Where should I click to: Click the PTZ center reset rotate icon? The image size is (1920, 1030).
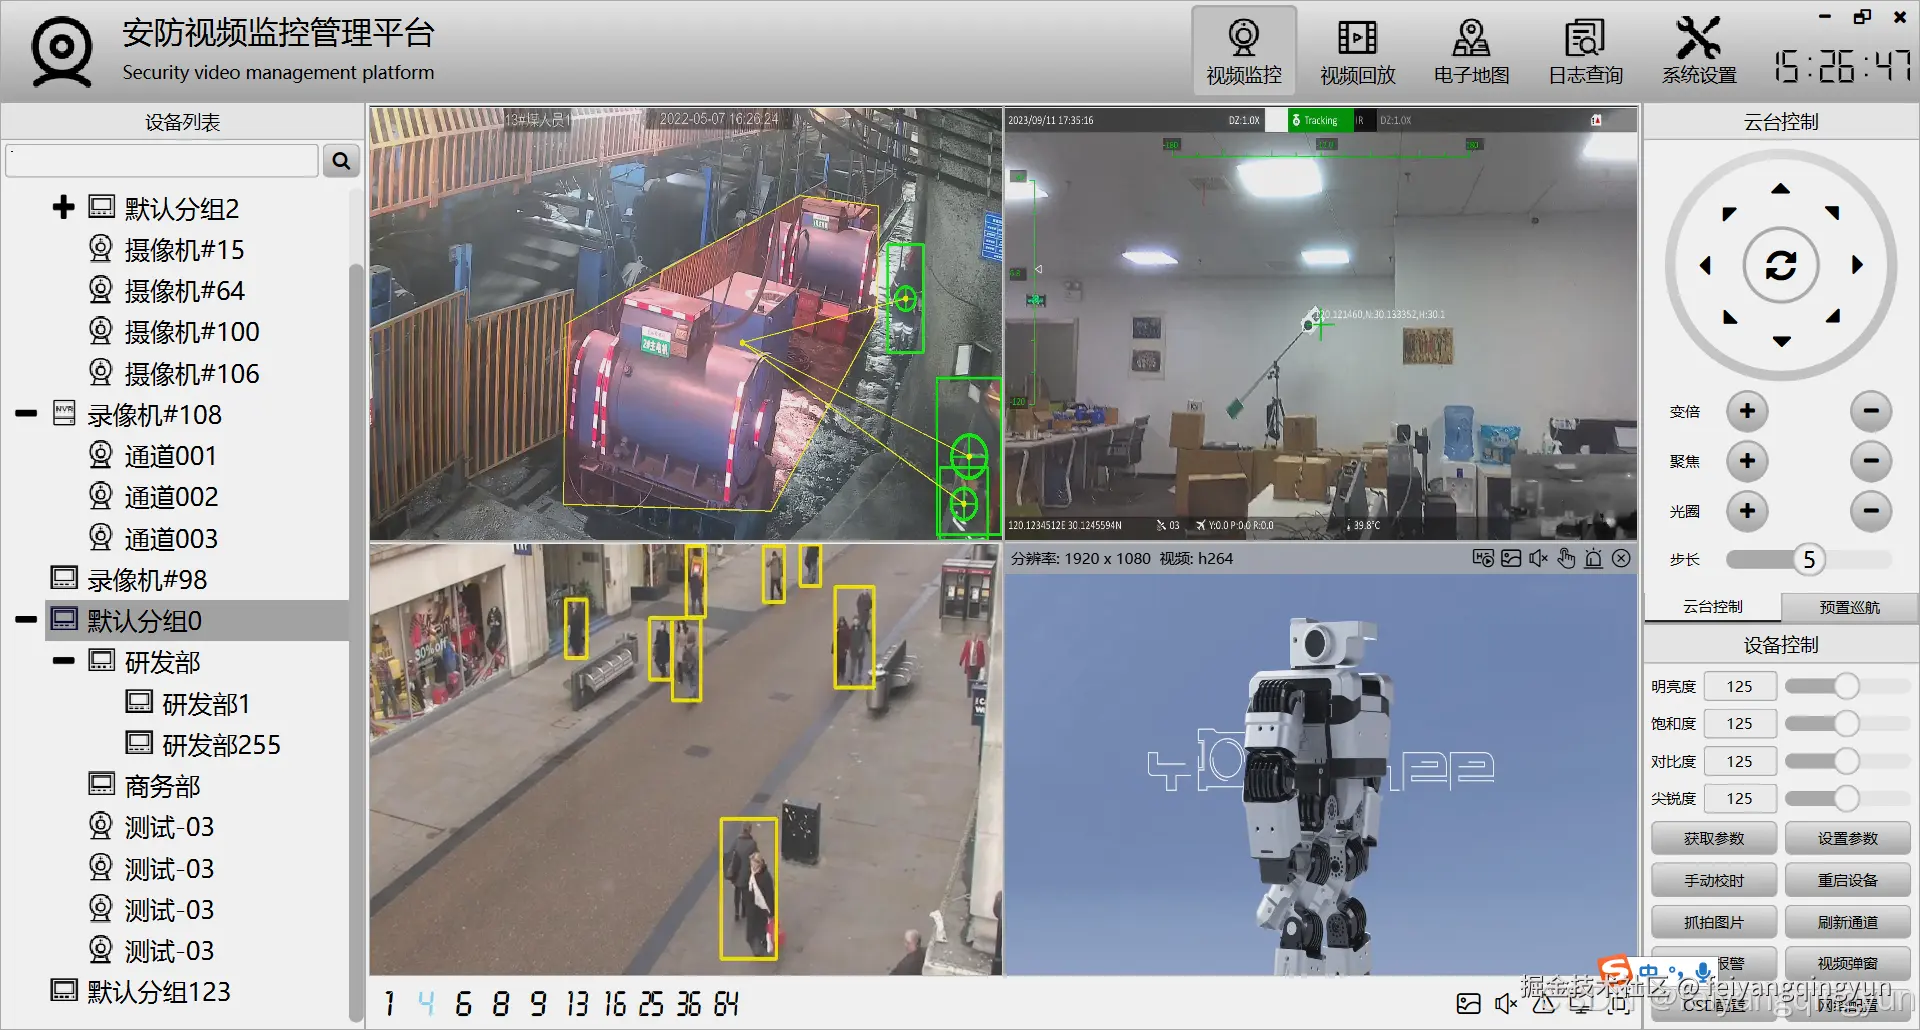click(1781, 265)
